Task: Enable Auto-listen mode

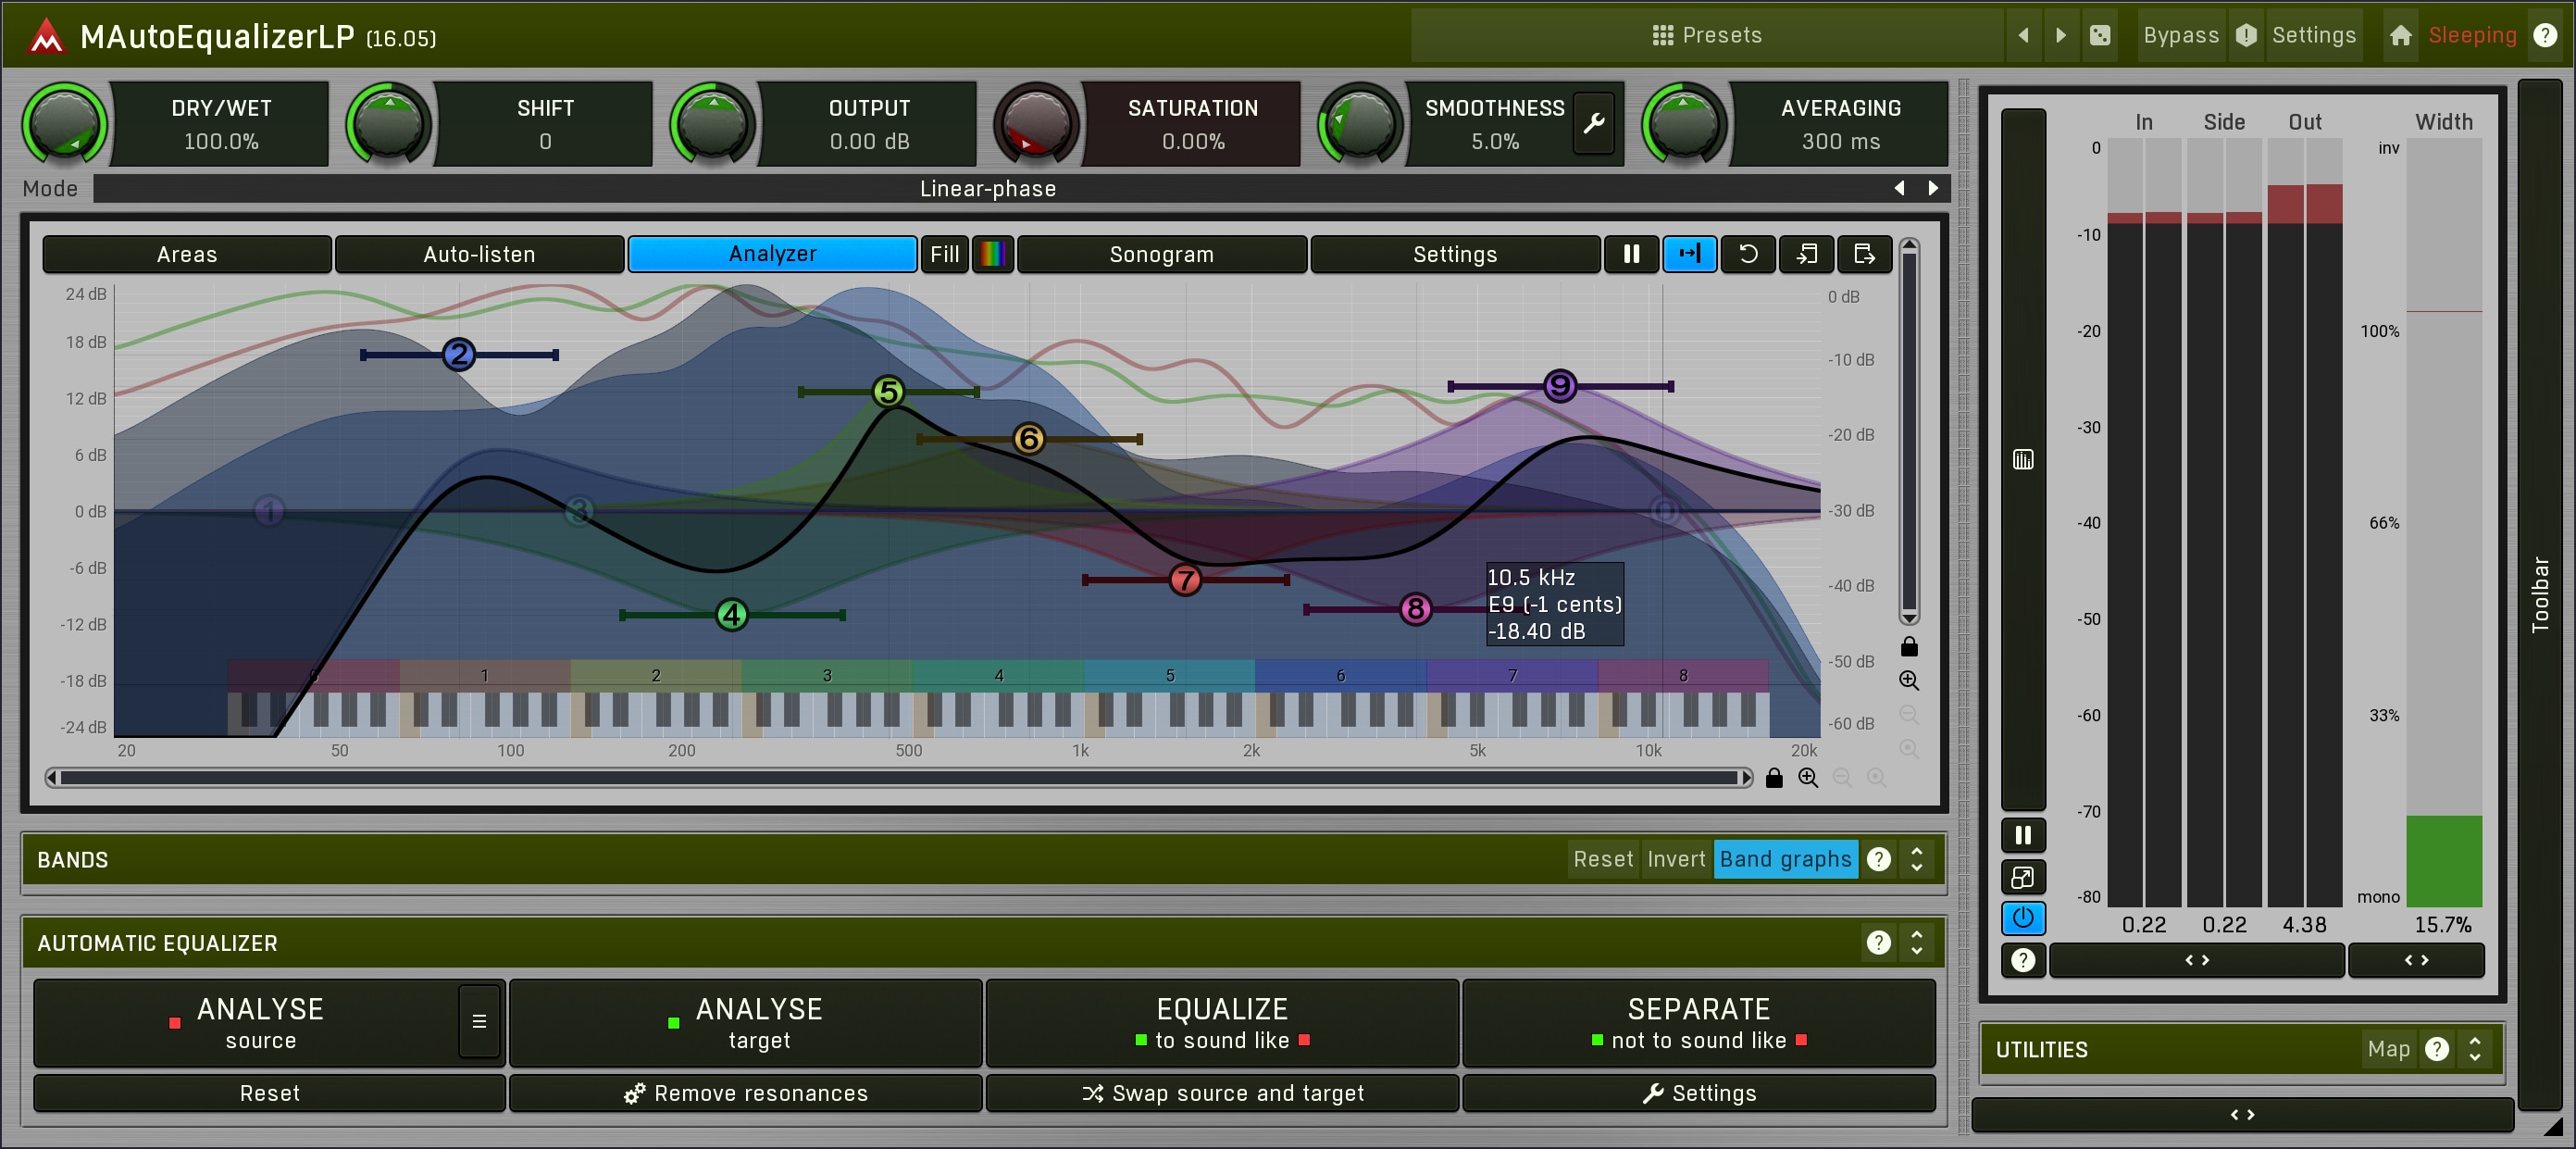Action: (x=479, y=254)
